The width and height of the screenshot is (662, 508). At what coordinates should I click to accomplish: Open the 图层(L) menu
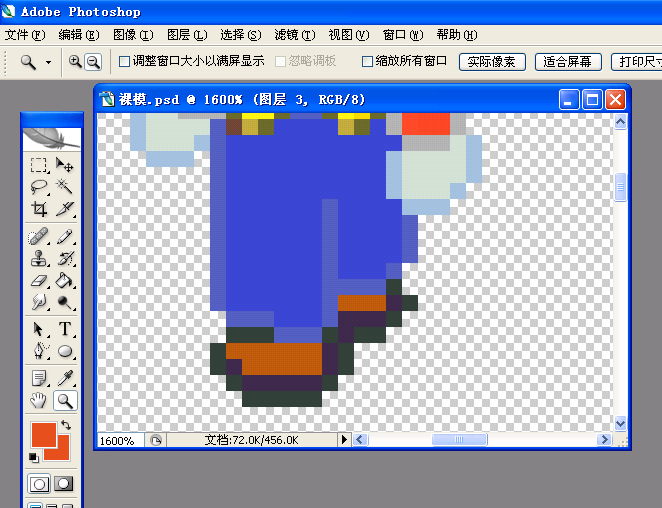(x=187, y=35)
